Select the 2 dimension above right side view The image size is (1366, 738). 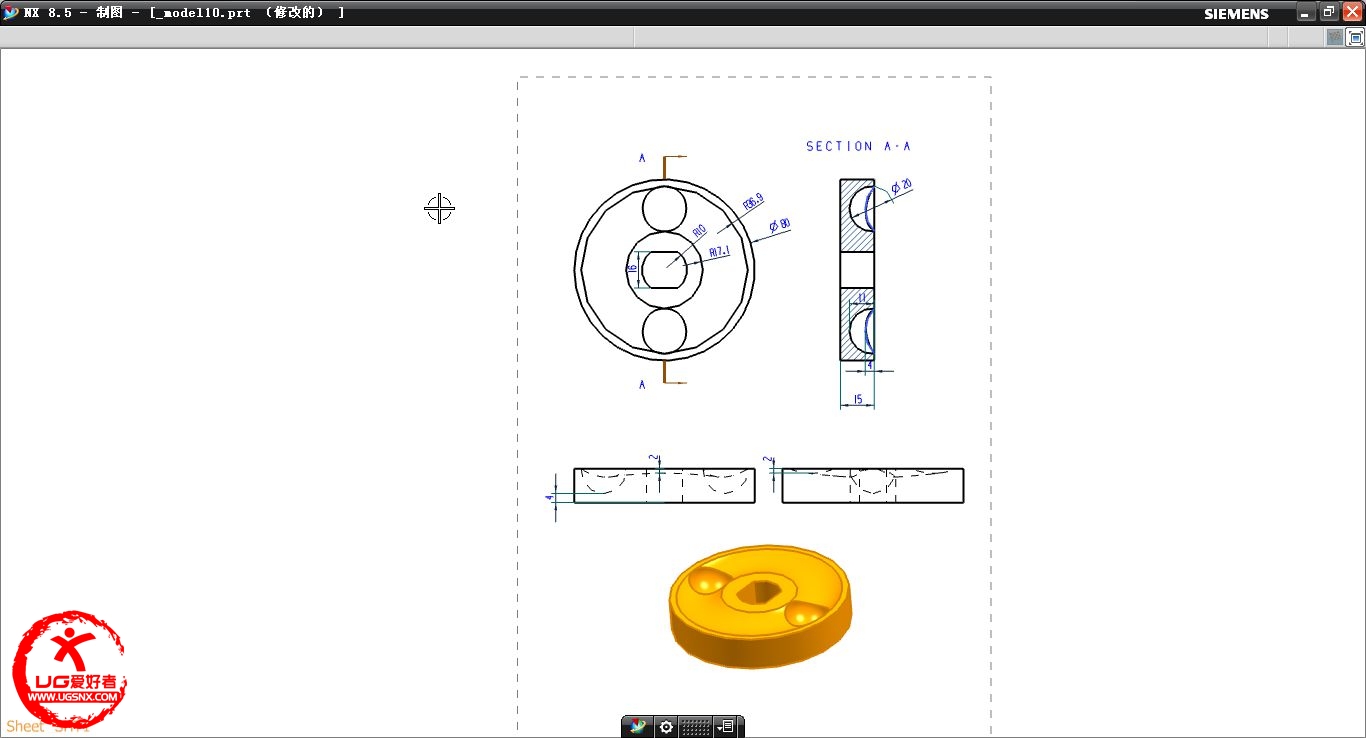(x=767, y=461)
